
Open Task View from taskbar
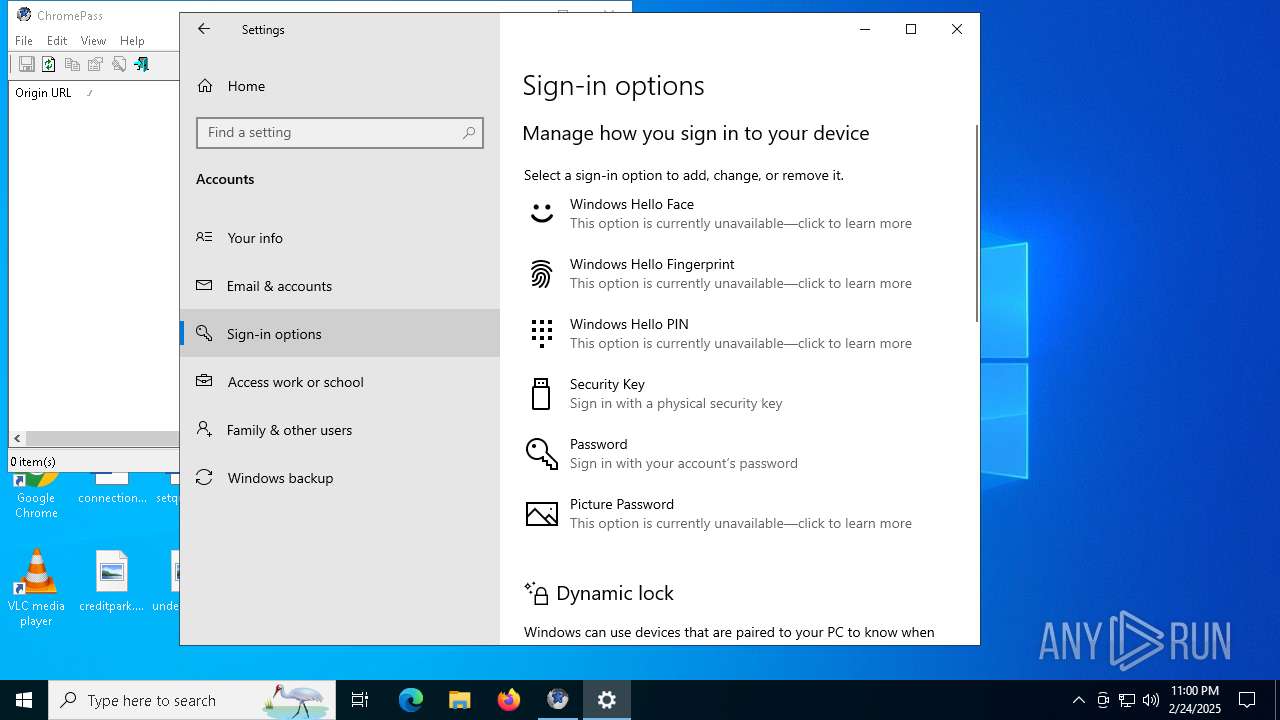pos(360,700)
